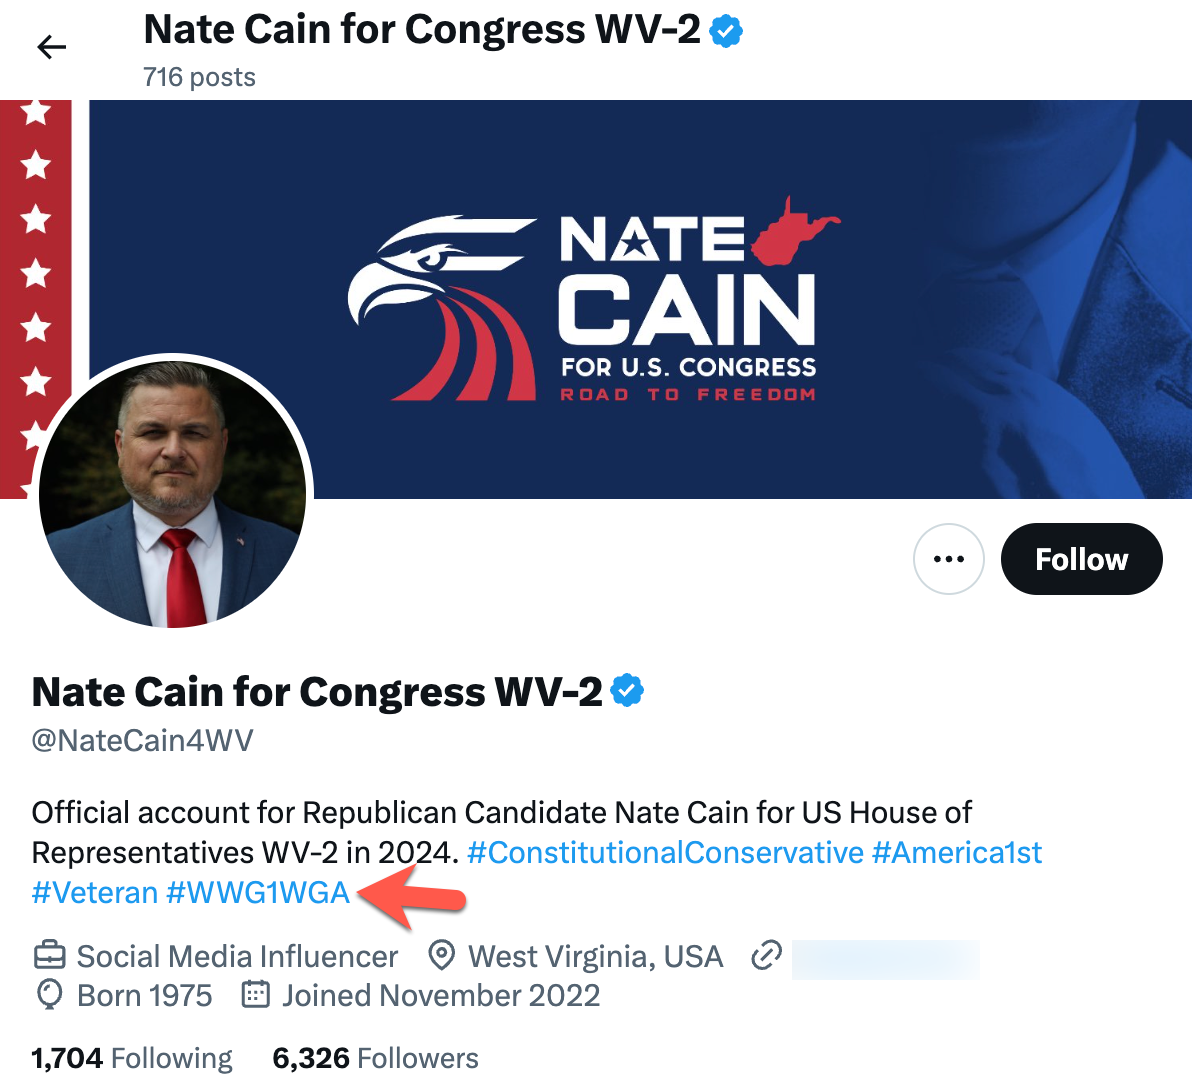
Task: Open the #Veteran hashtag link
Action: point(95,892)
